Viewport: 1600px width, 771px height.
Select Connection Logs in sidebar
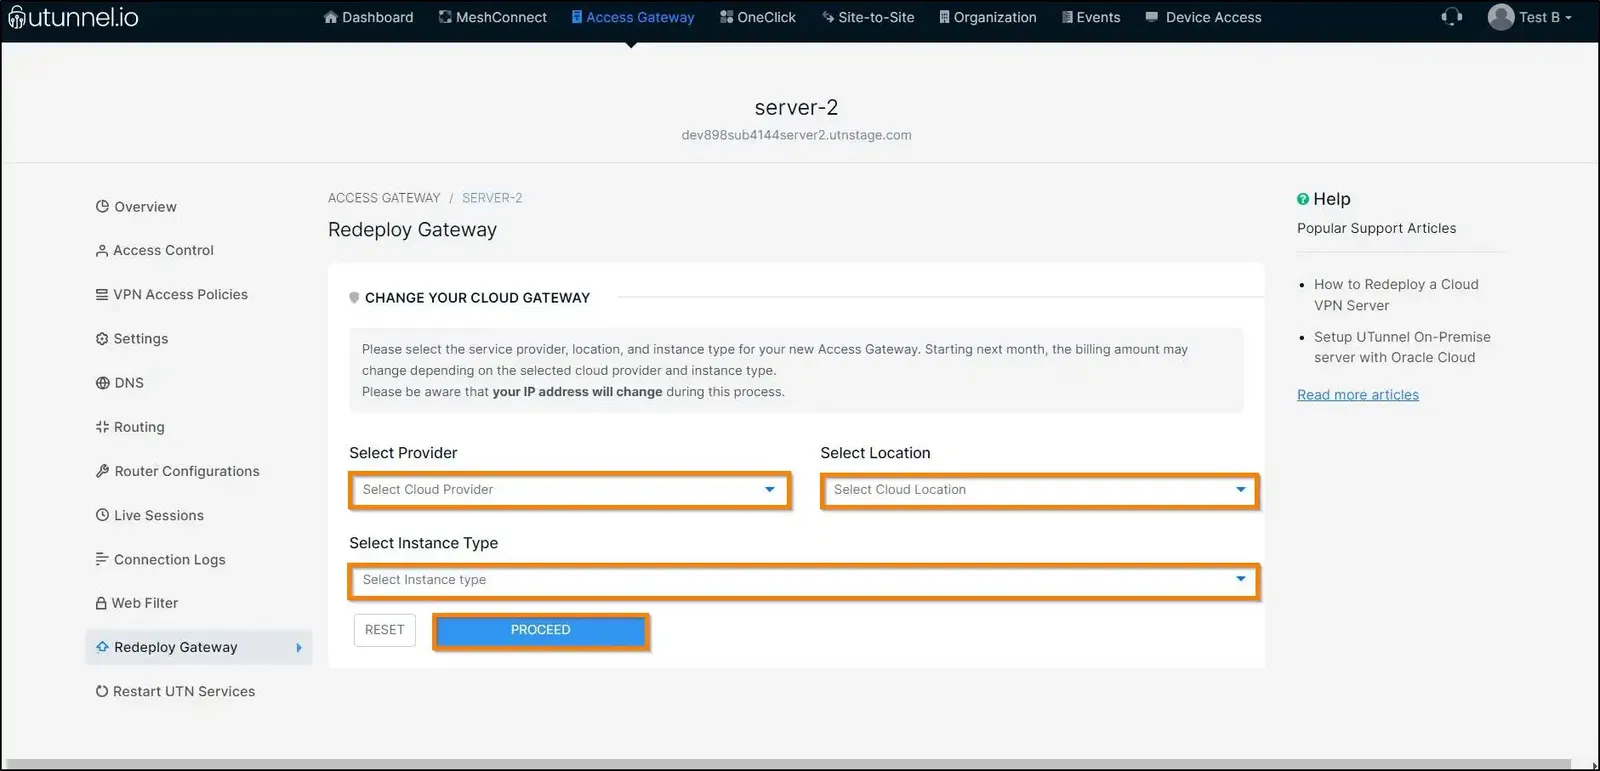click(160, 559)
